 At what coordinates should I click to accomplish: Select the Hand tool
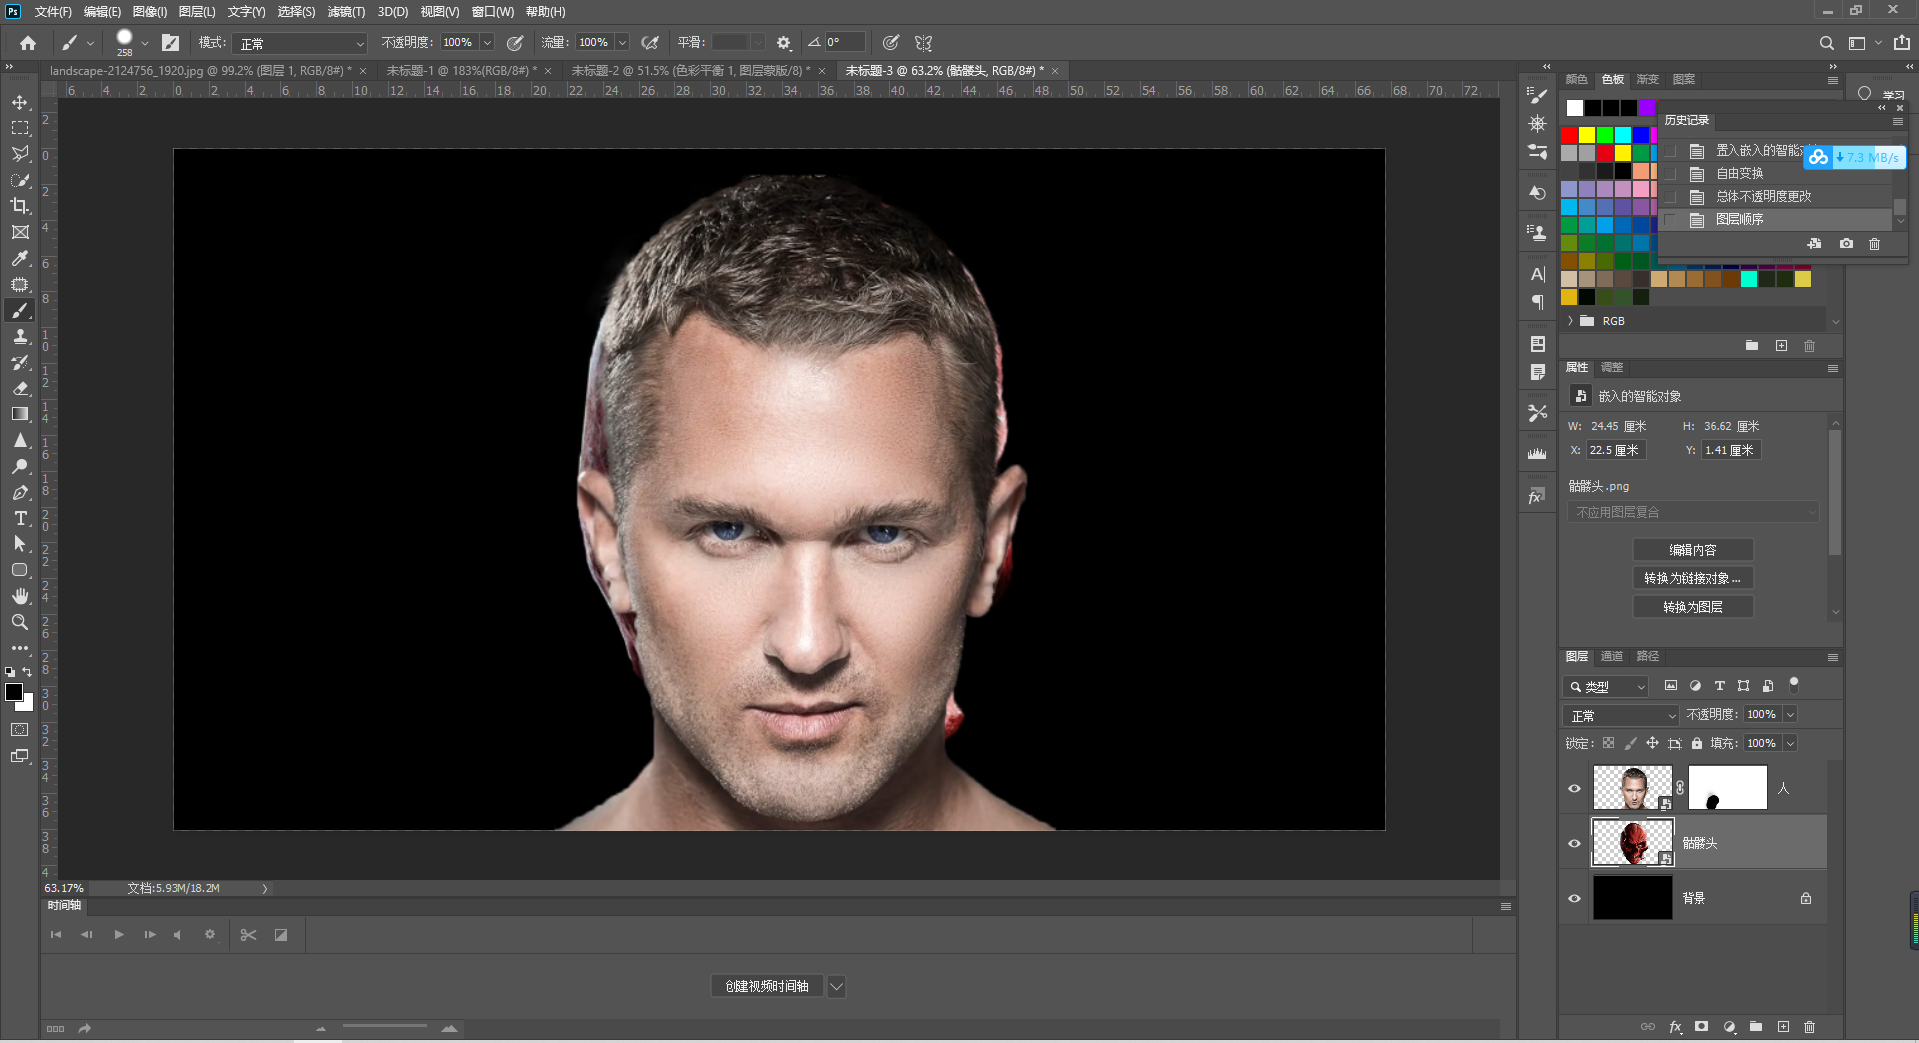click(20, 596)
